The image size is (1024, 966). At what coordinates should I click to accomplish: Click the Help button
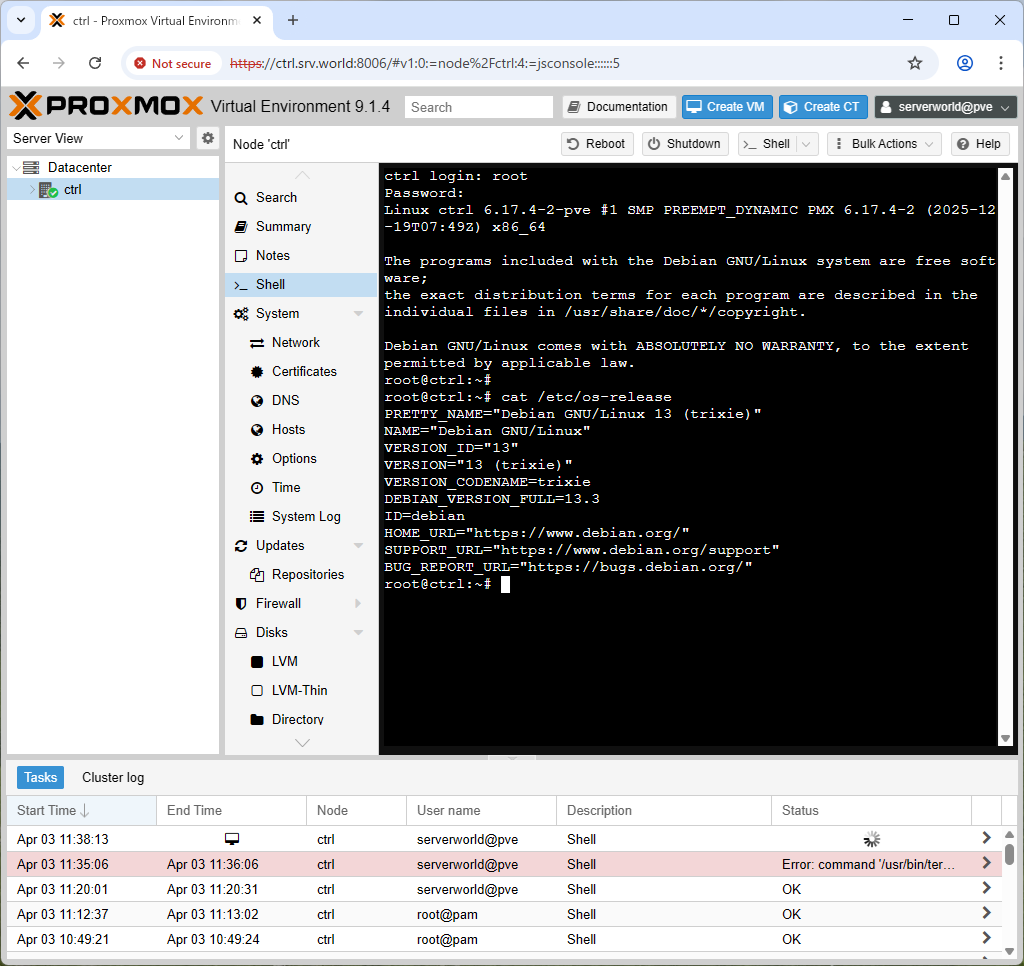[980, 144]
